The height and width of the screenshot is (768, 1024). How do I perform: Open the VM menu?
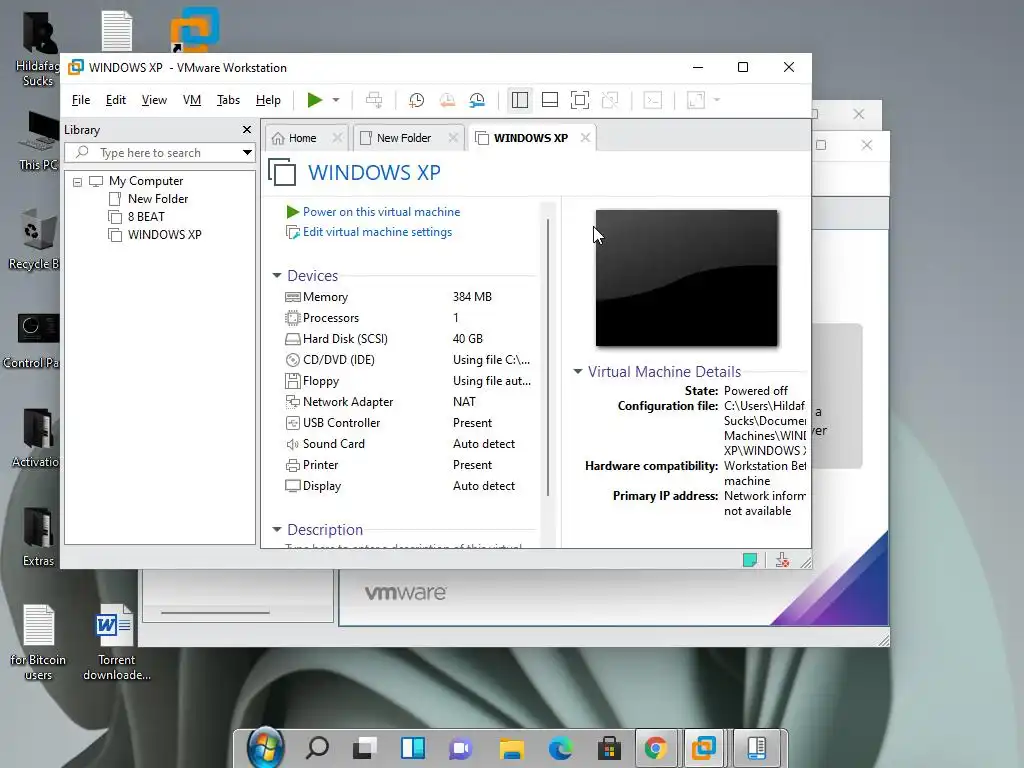point(191,100)
